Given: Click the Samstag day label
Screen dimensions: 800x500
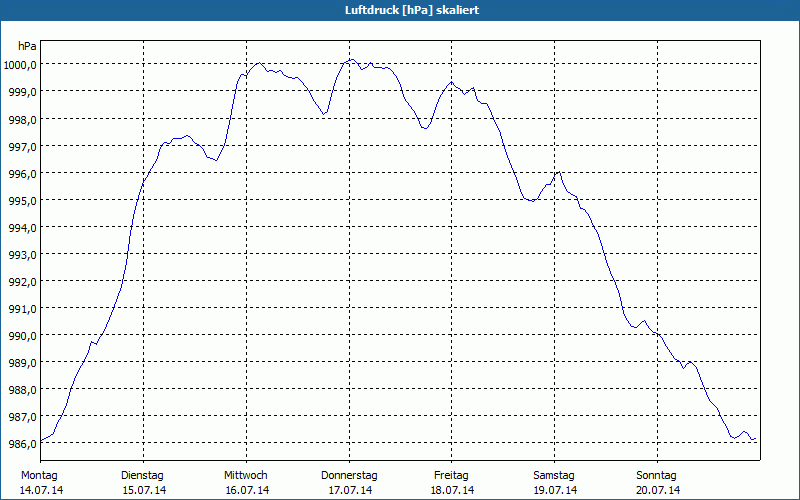Looking at the screenshot, I should click(x=554, y=476).
